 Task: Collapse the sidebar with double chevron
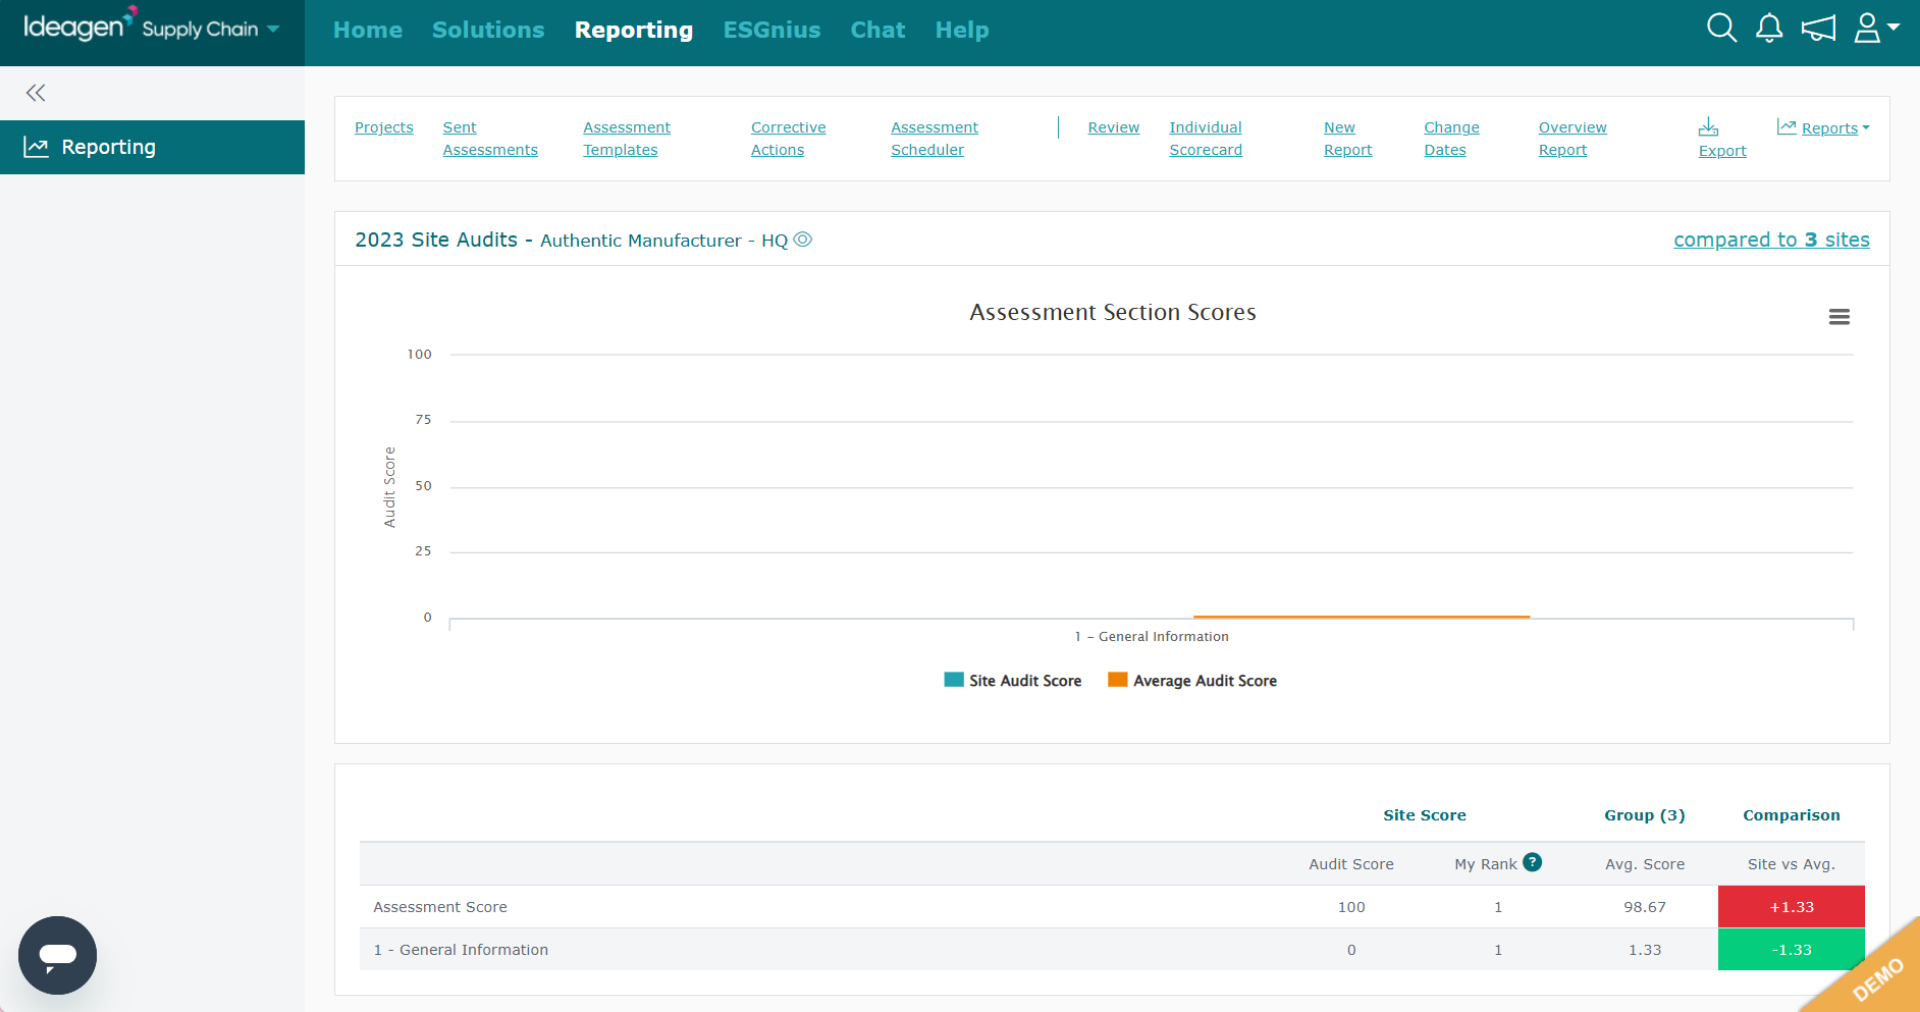36,93
